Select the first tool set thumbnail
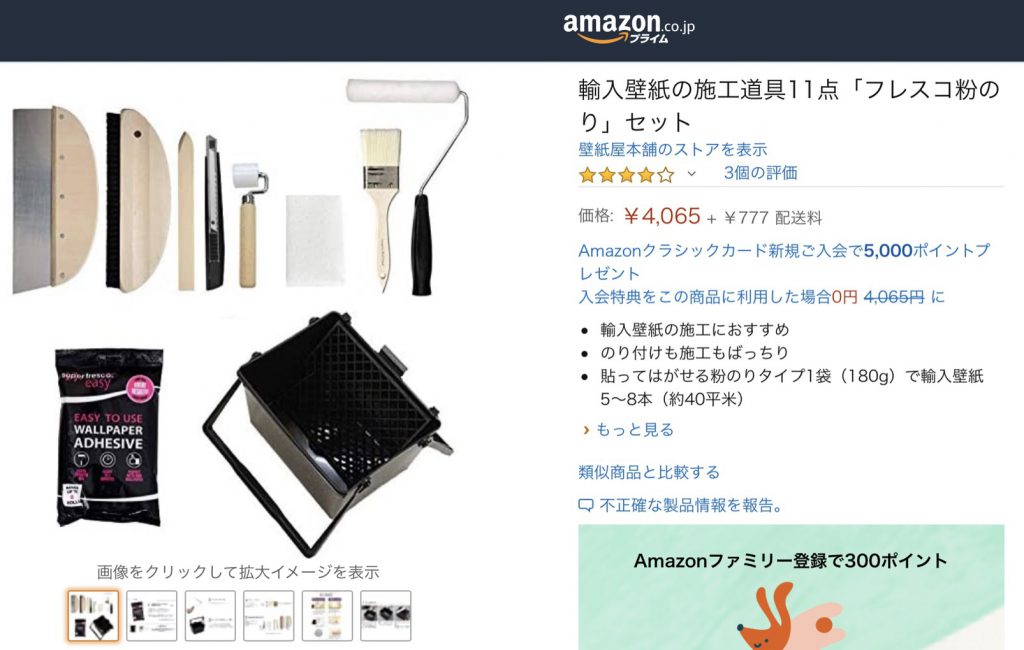Viewport: 1024px width, 650px height. point(93,616)
